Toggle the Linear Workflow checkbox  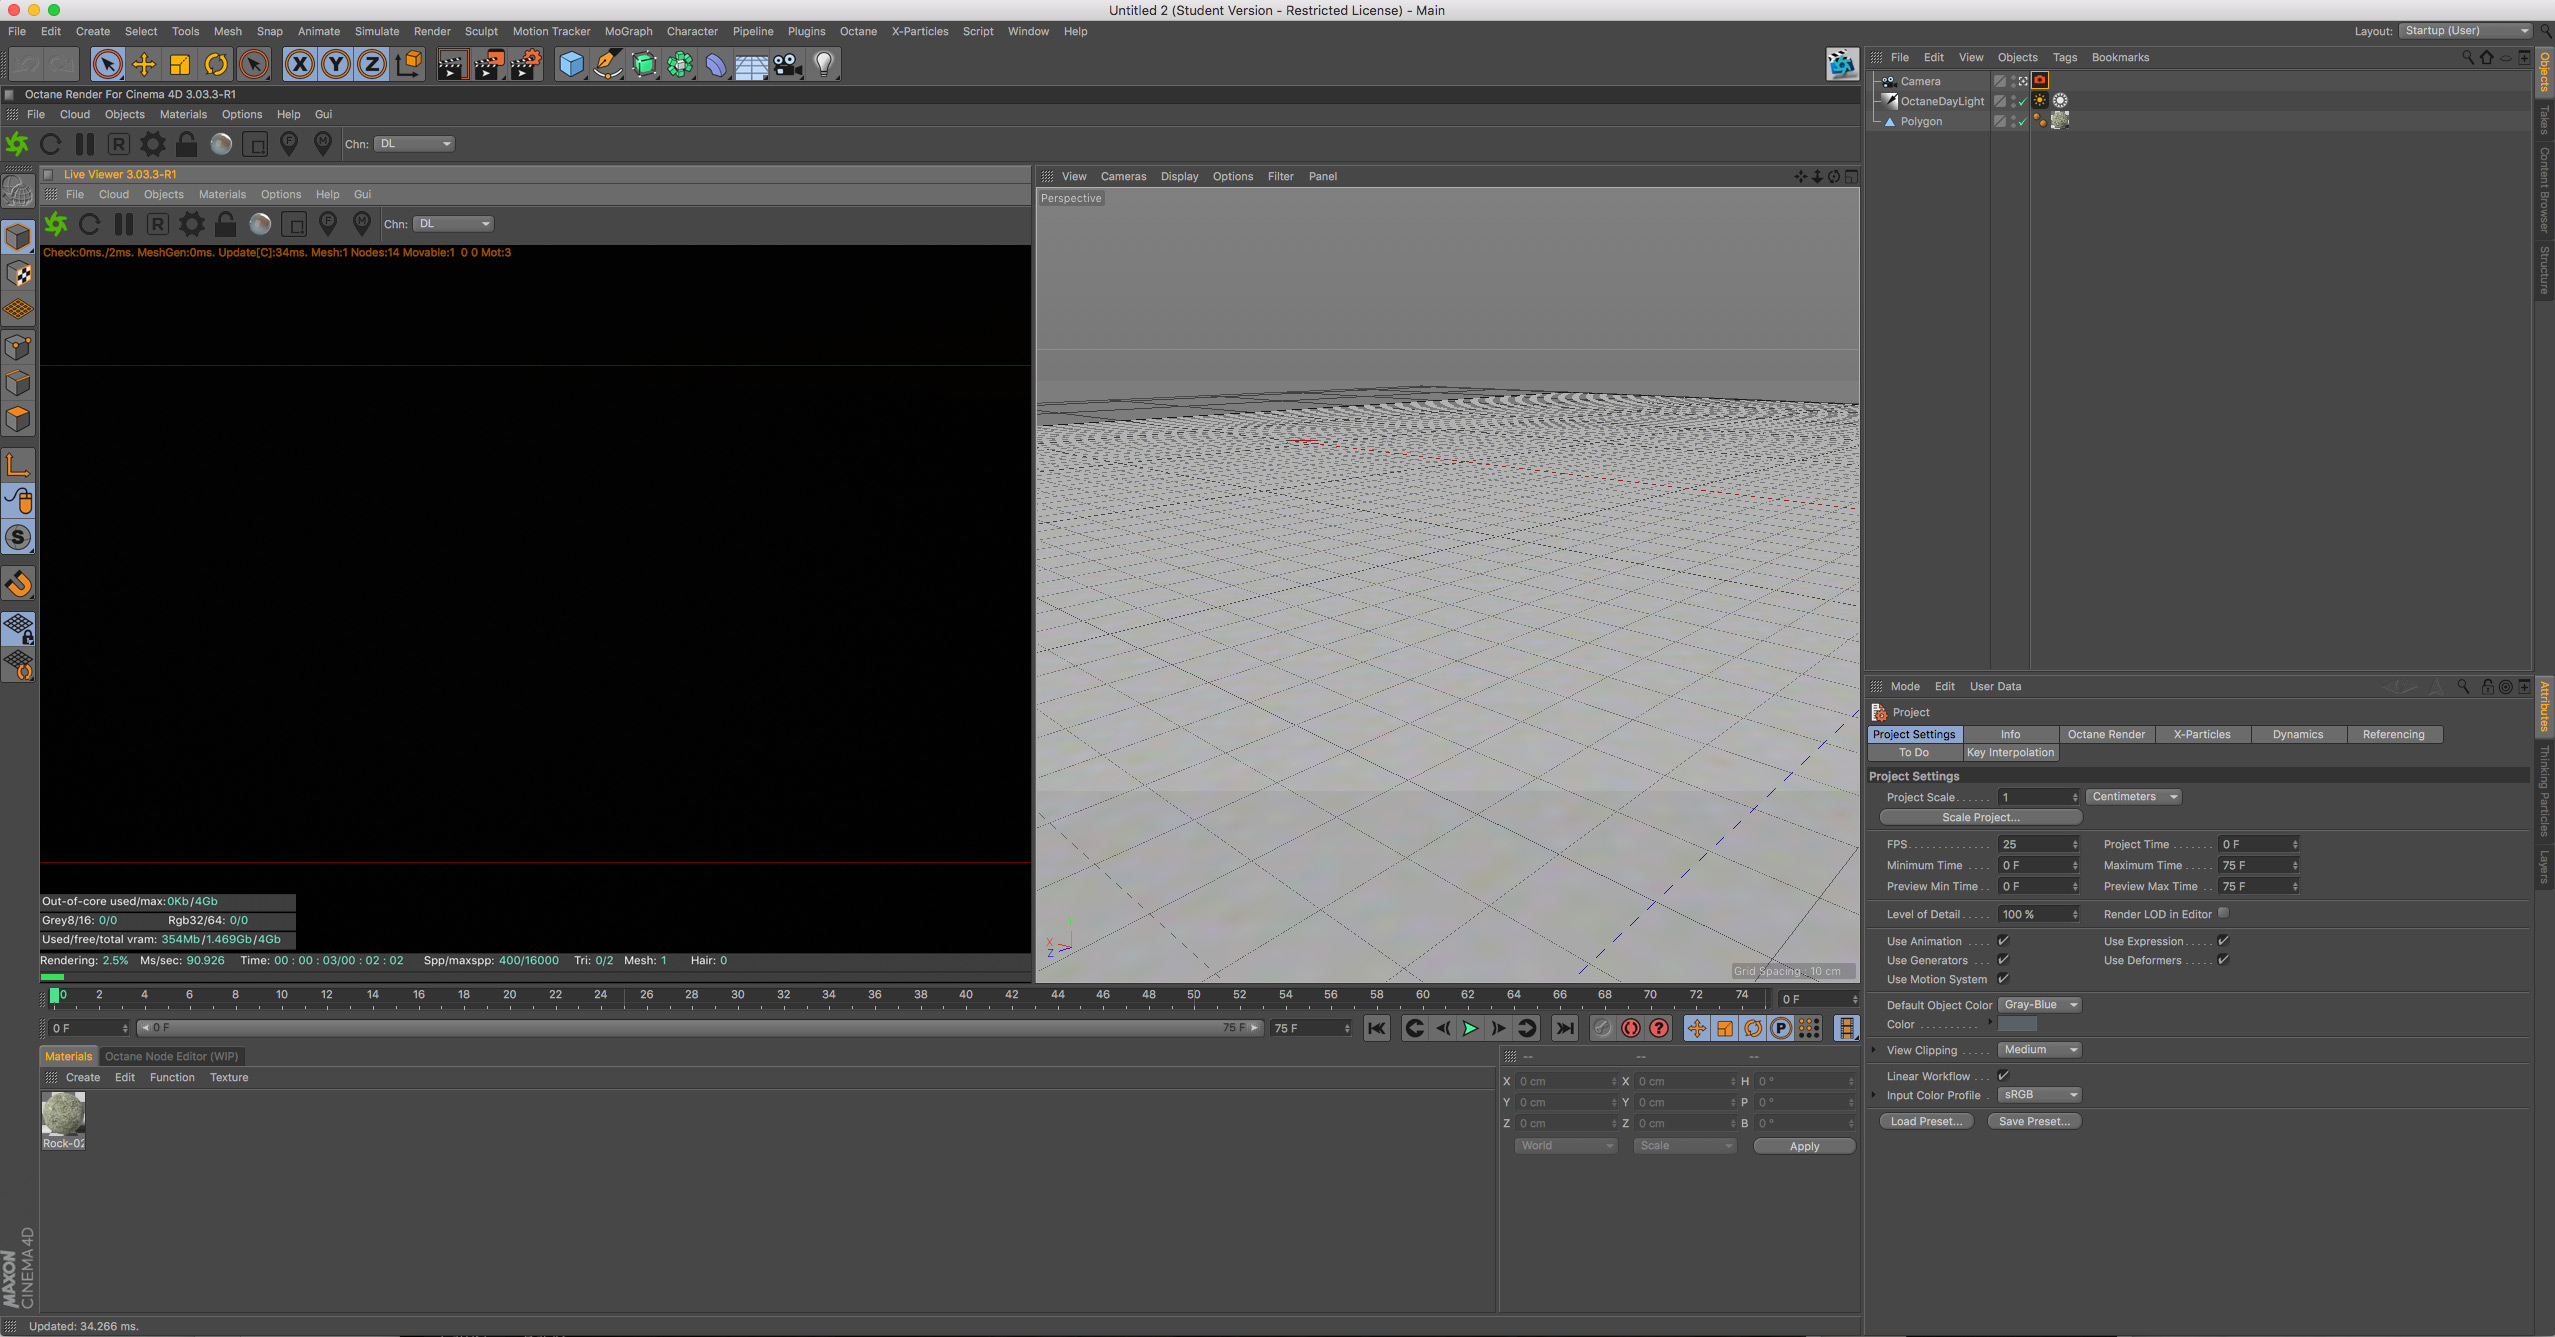pos(2003,1075)
